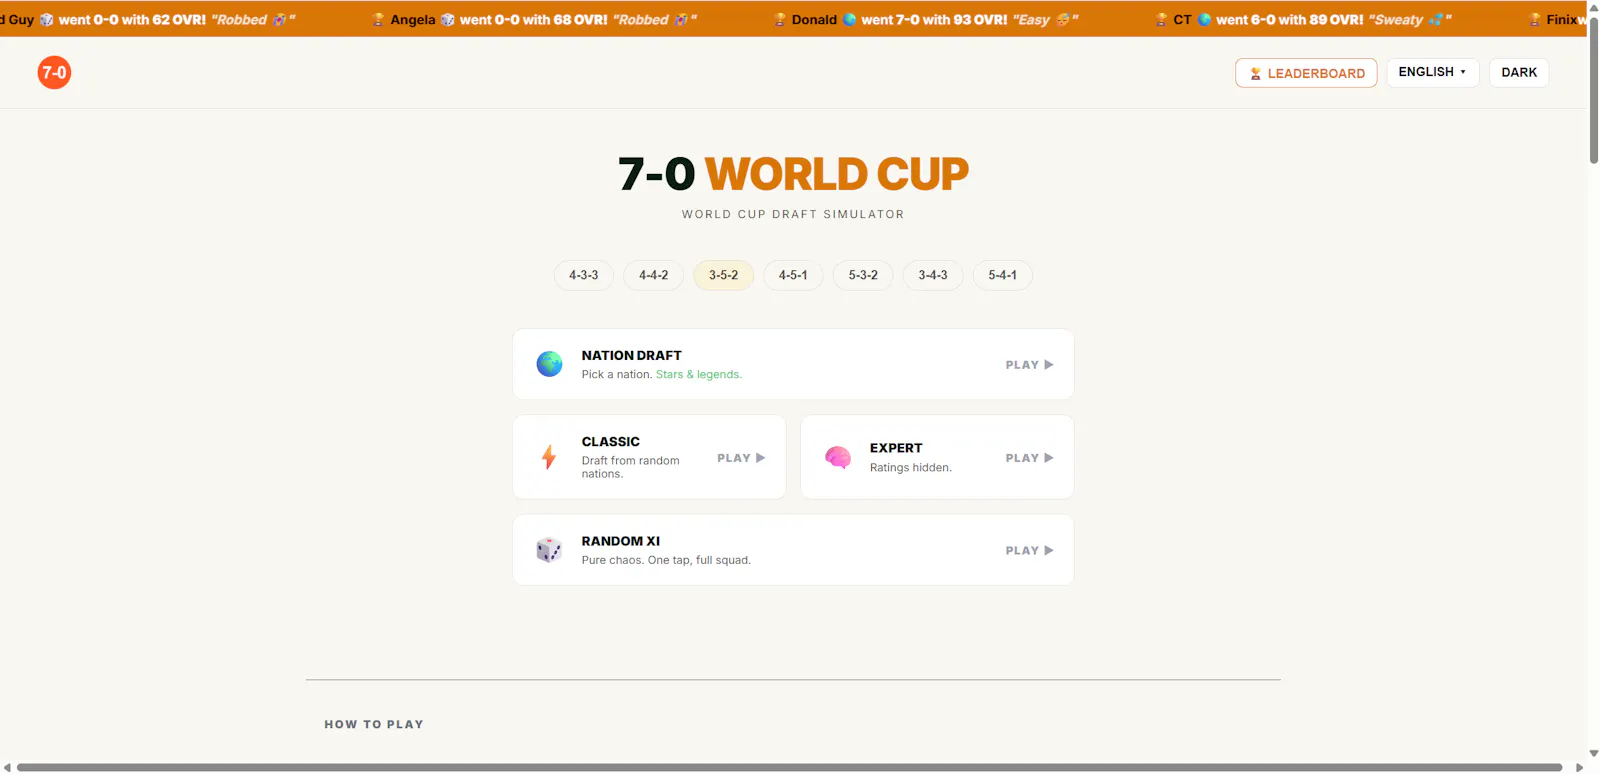Screen dimensions: 1600x774
Task: Click the Leaderboard trophy icon
Action: pyautogui.click(x=1255, y=73)
